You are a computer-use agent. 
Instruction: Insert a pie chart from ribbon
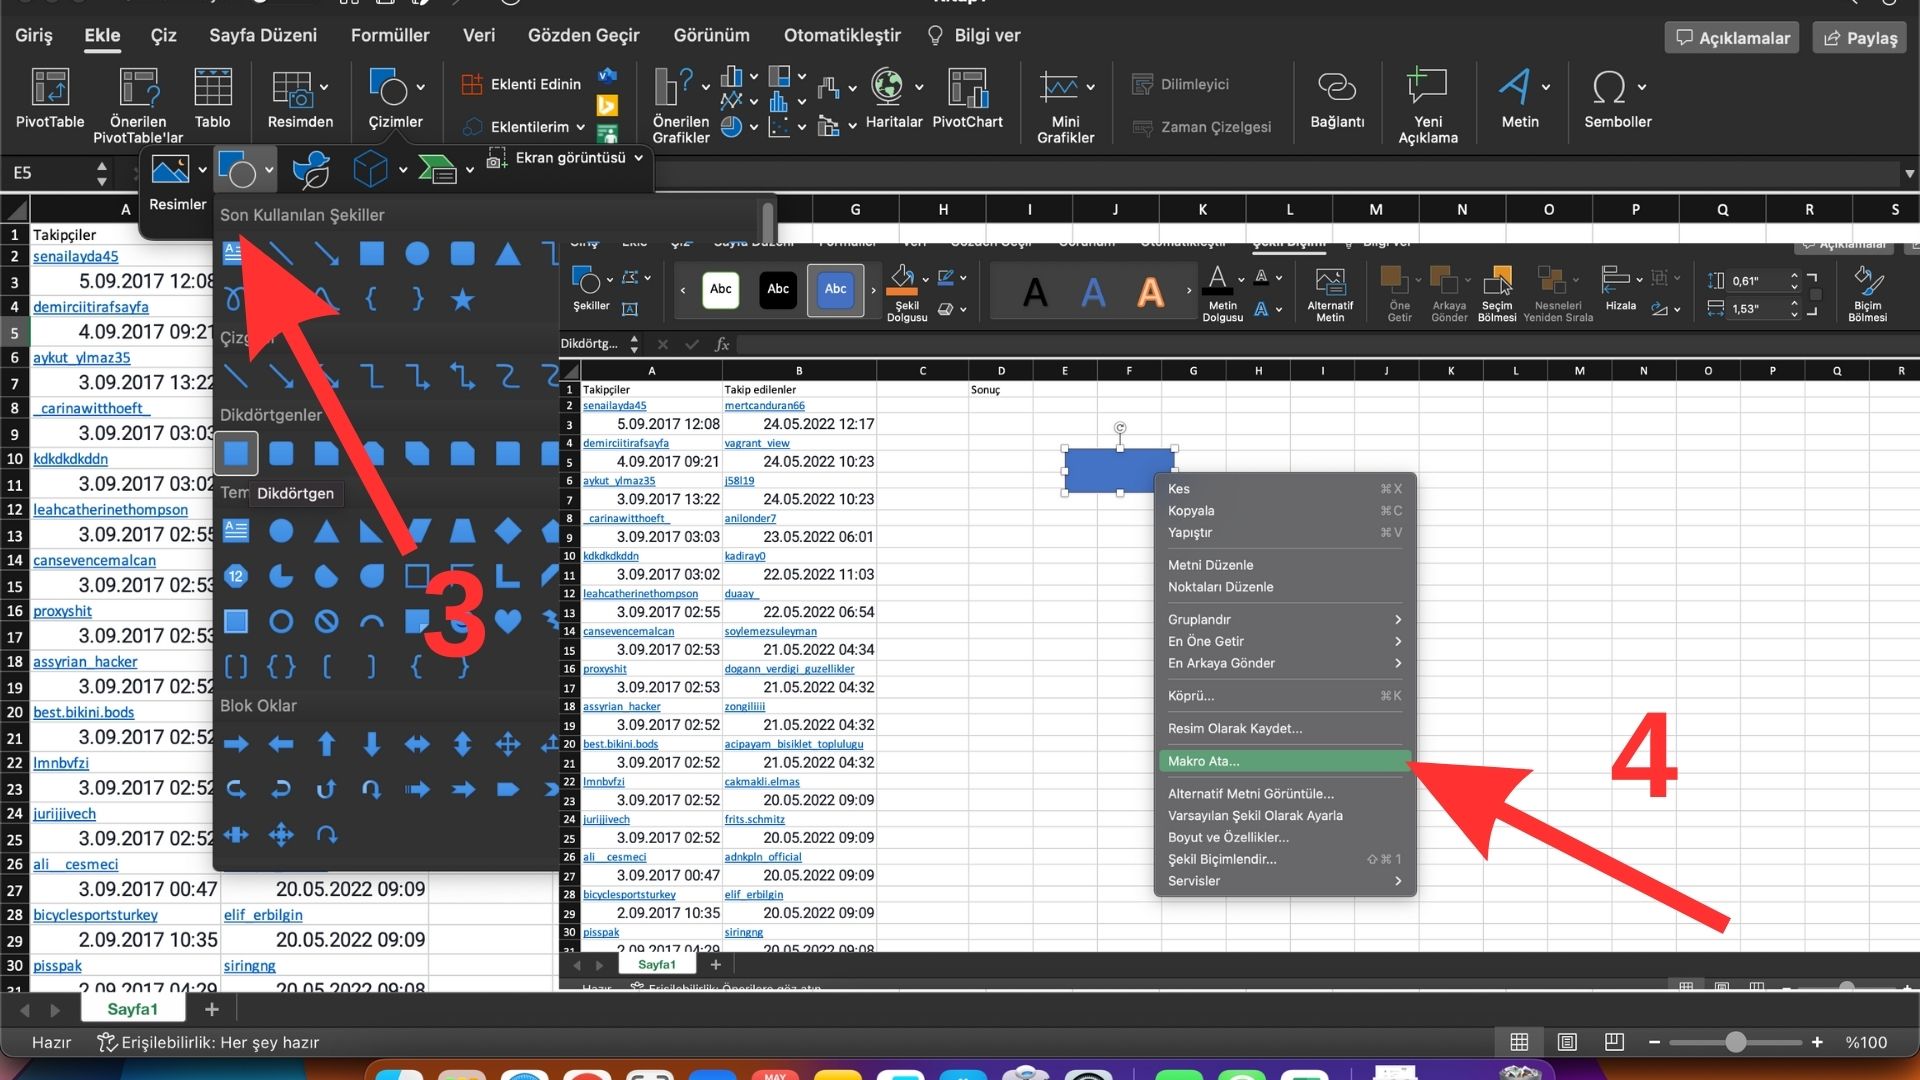pos(731,127)
